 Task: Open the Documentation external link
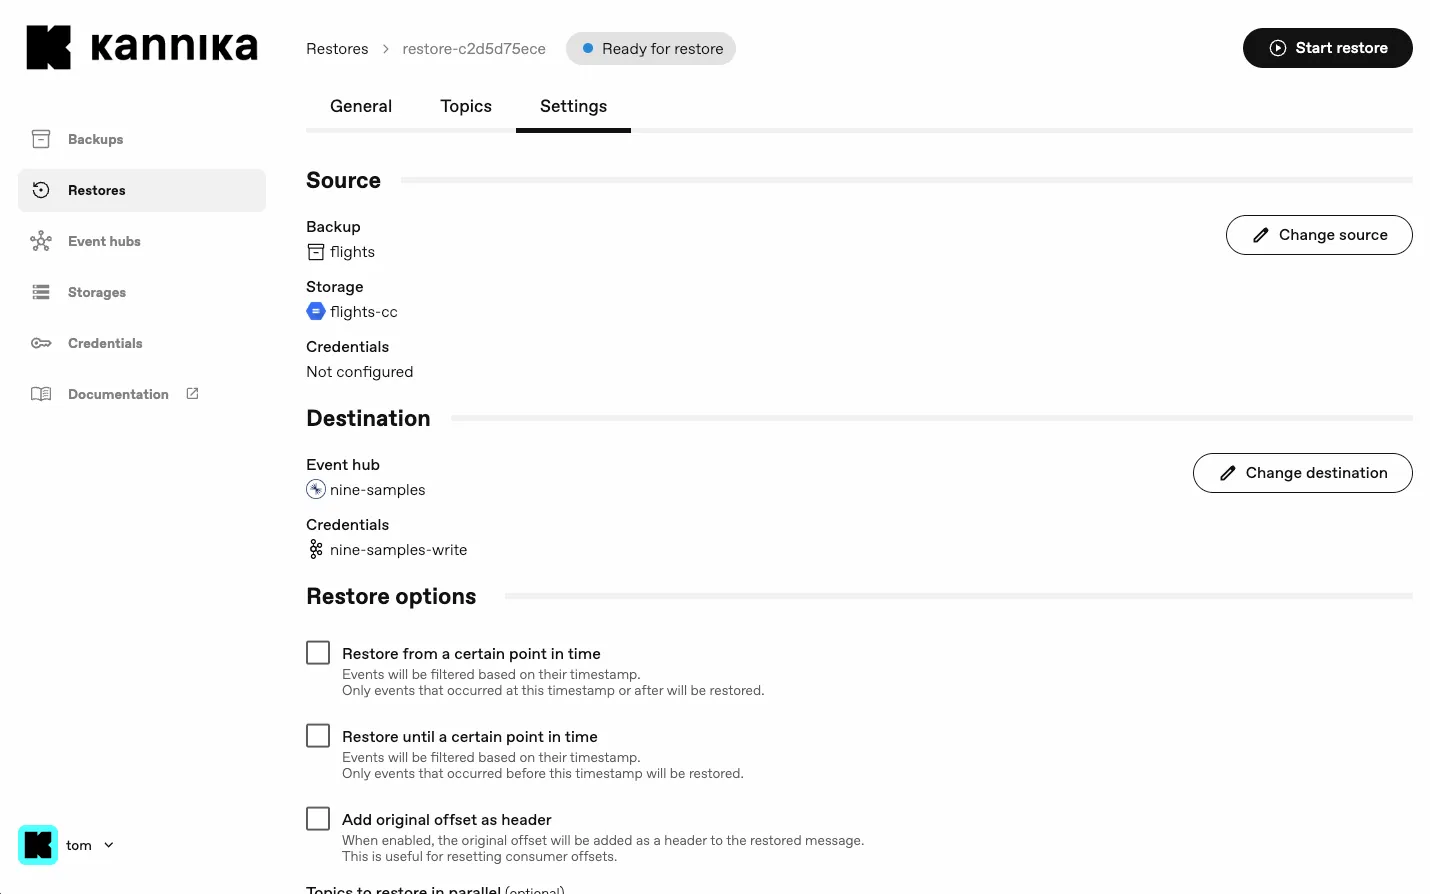pyautogui.click(x=118, y=394)
